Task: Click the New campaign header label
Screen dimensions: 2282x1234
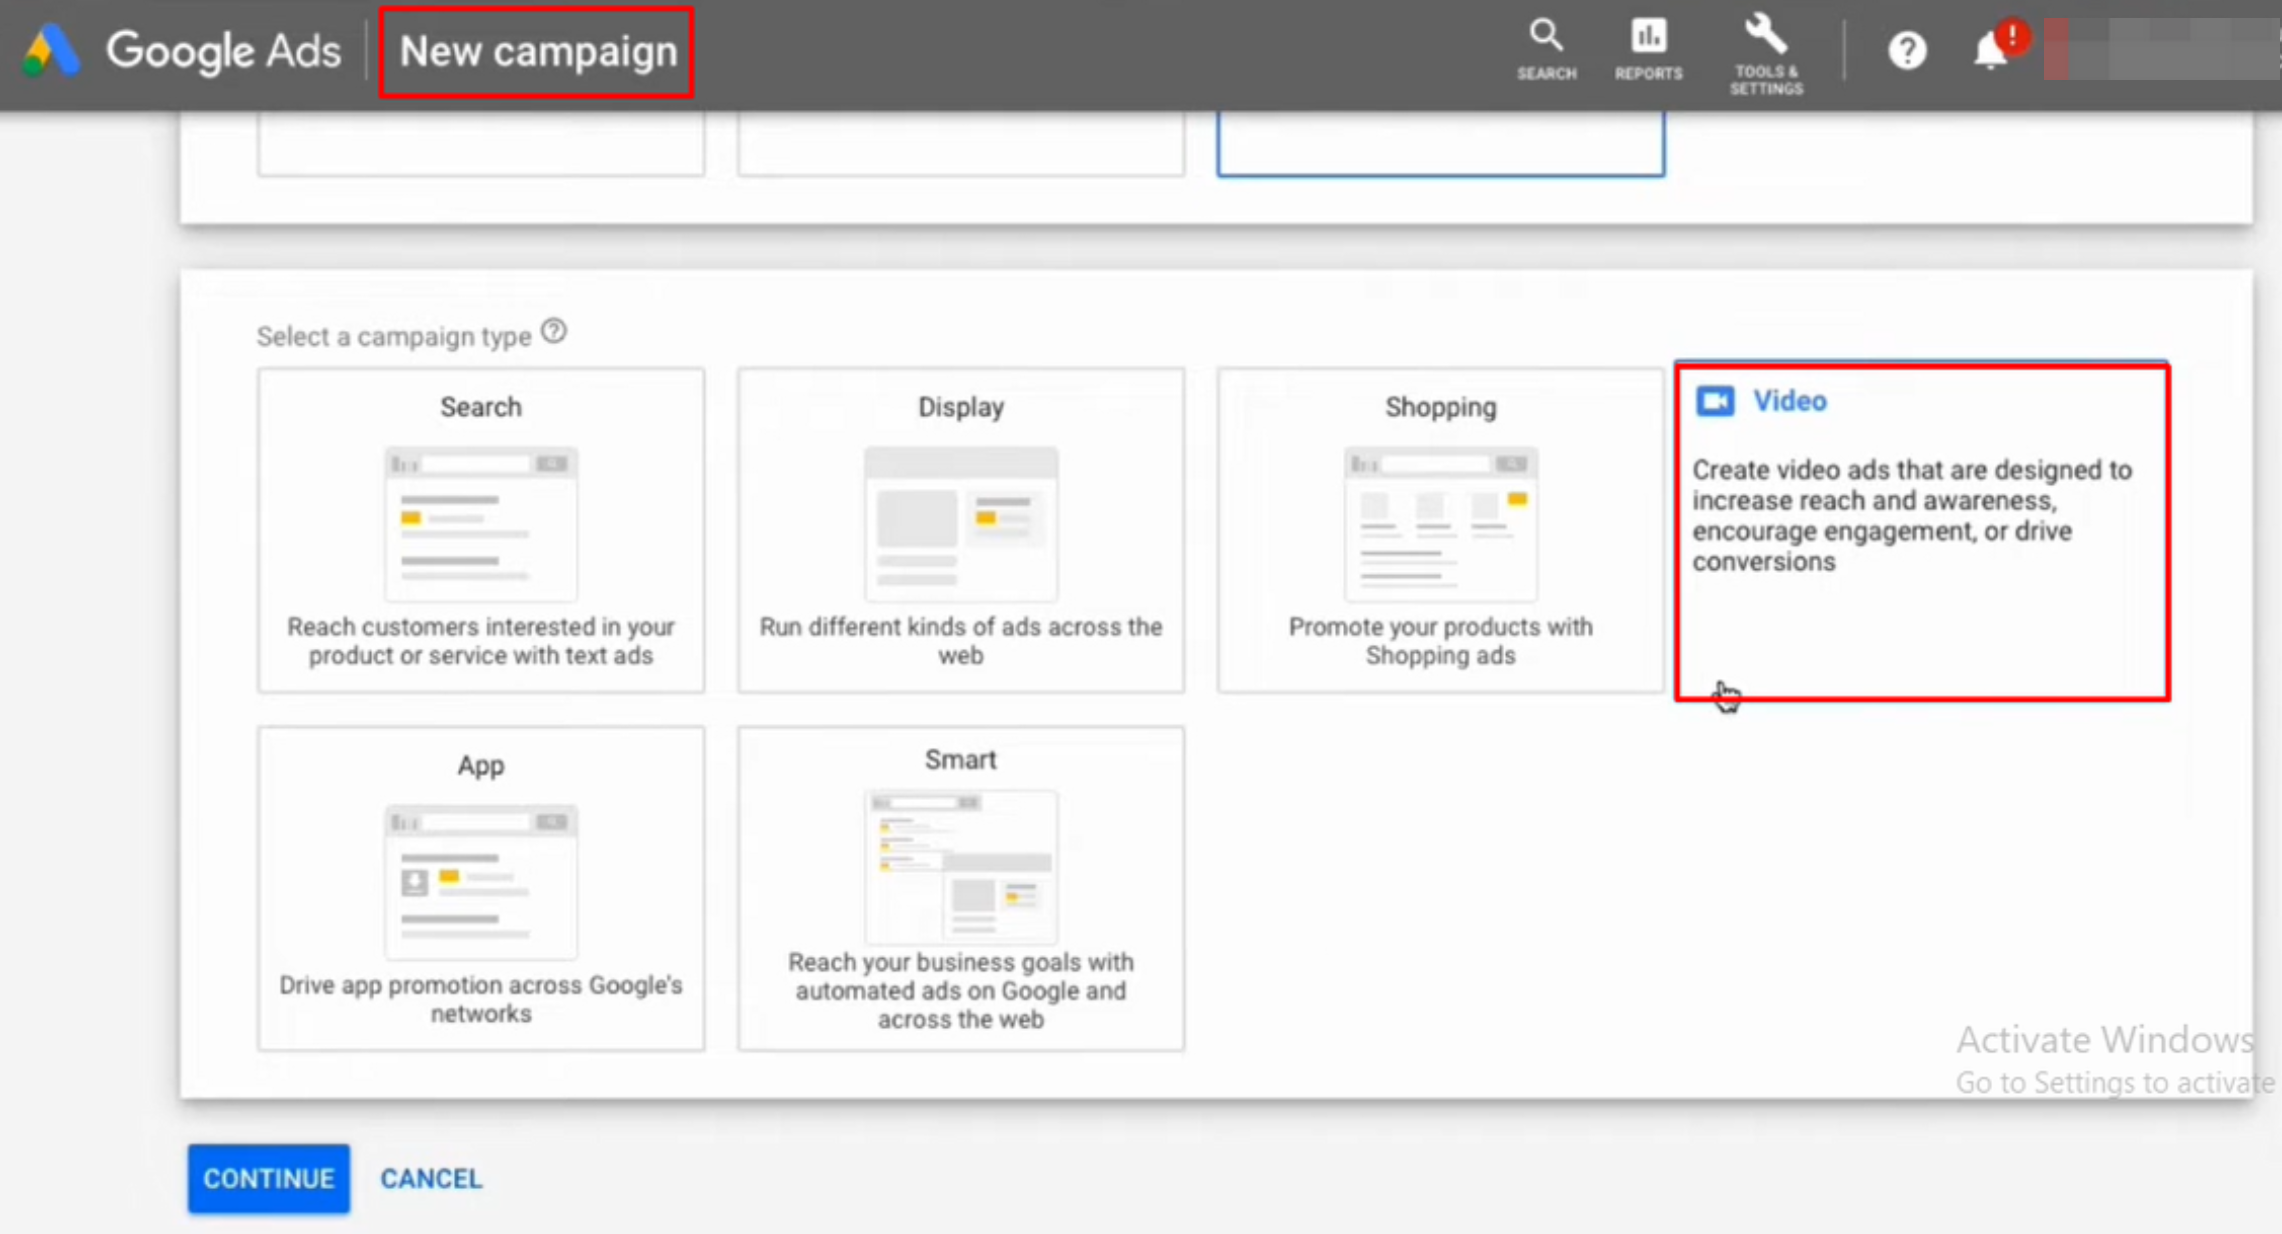Action: tap(537, 52)
